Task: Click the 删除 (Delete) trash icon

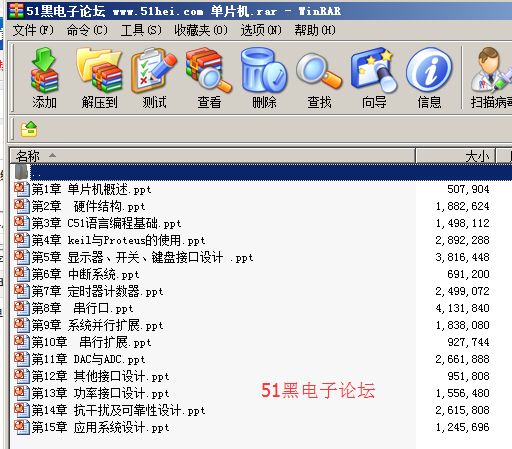Action: click(264, 78)
